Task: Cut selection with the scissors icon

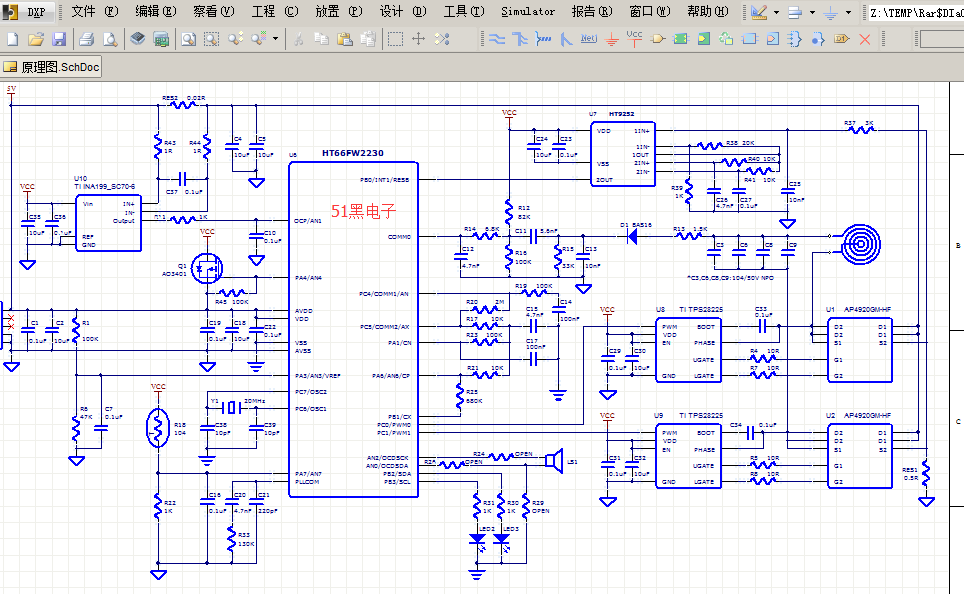Action: click(298, 39)
